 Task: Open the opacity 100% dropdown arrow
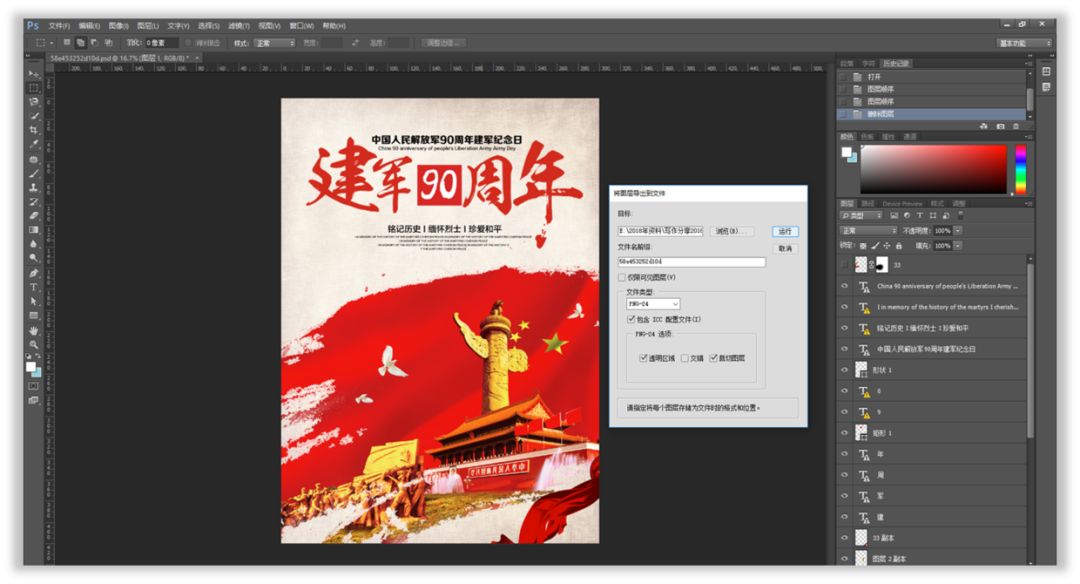tap(957, 231)
